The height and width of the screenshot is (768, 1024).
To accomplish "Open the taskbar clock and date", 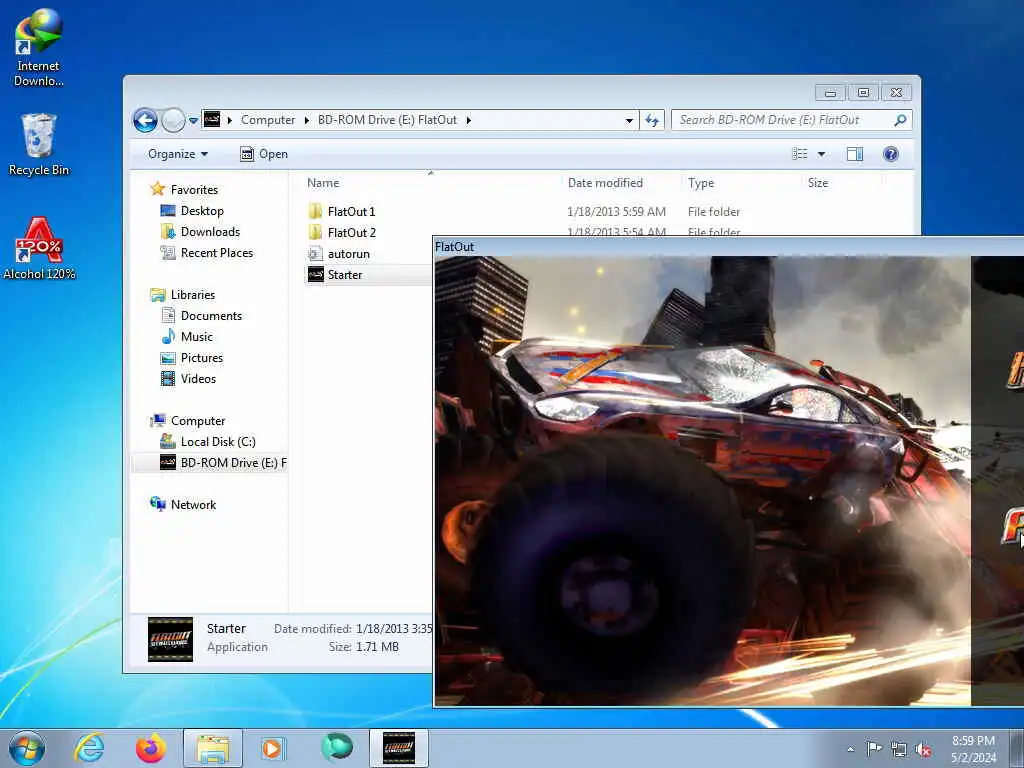I will tap(974, 749).
